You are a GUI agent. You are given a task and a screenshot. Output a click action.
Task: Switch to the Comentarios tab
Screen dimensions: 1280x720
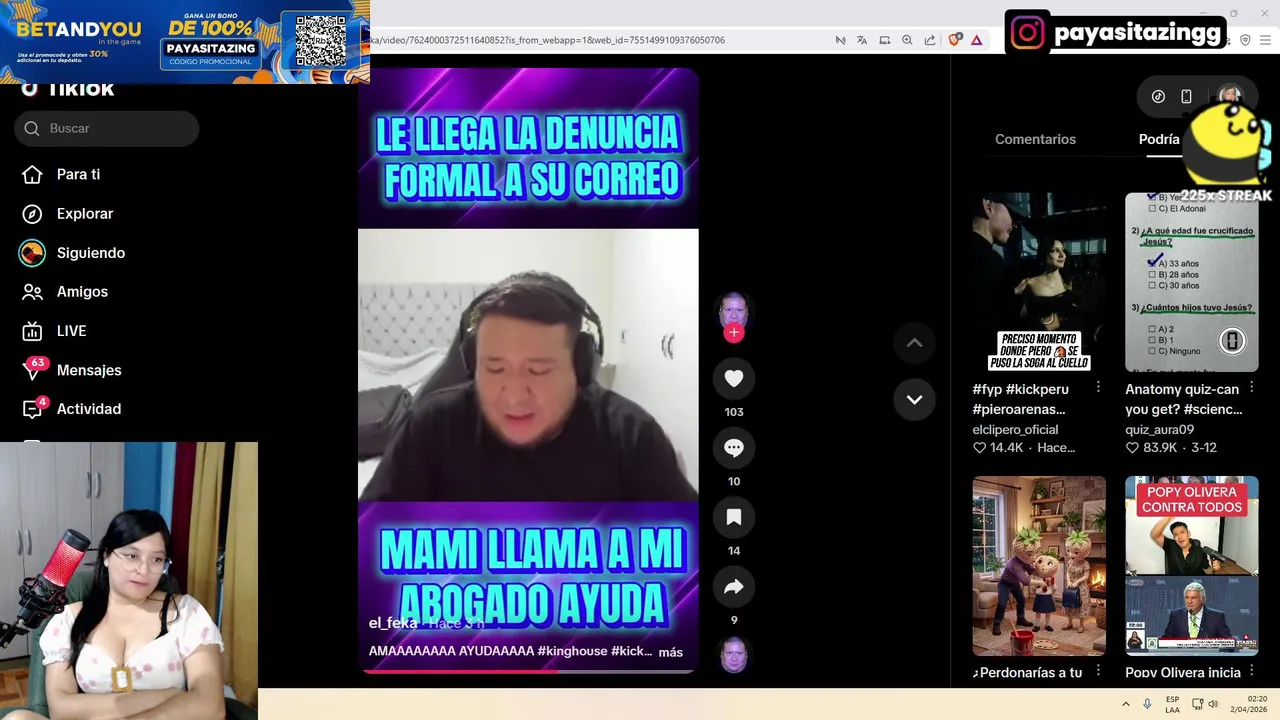pos(1035,139)
